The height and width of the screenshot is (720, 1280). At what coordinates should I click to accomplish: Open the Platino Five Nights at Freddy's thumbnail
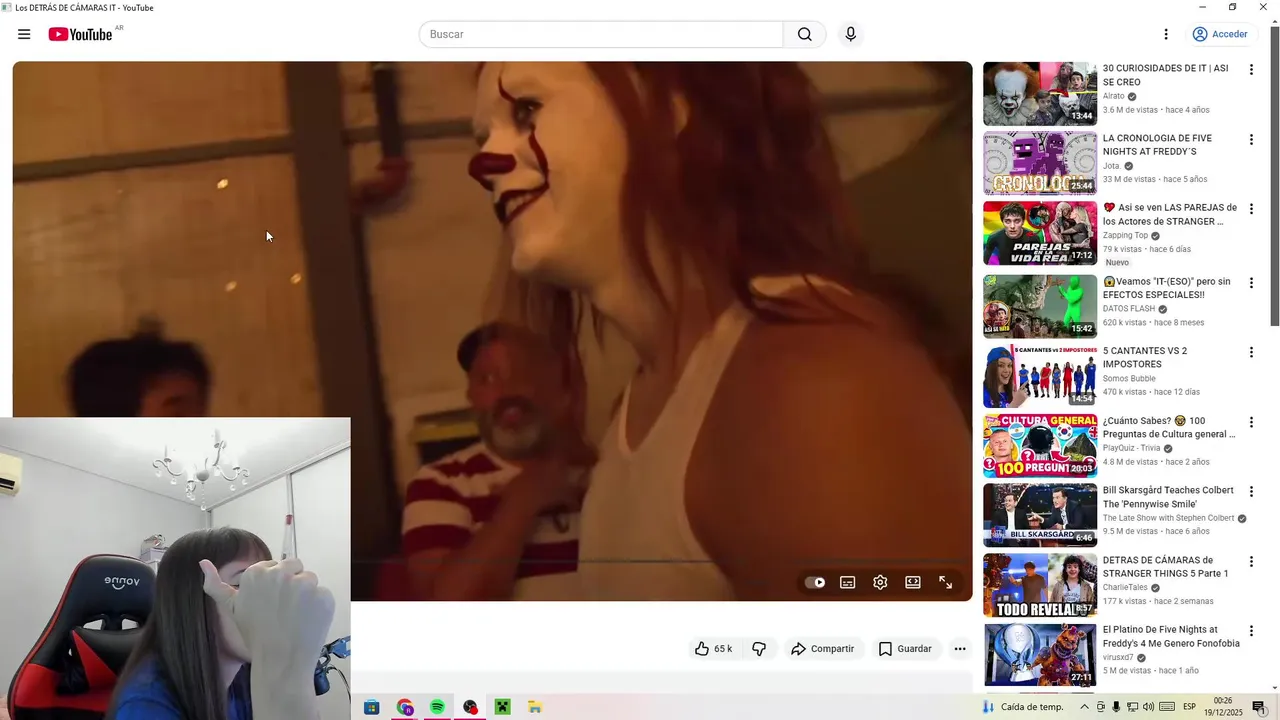click(x=1040, y=655)
